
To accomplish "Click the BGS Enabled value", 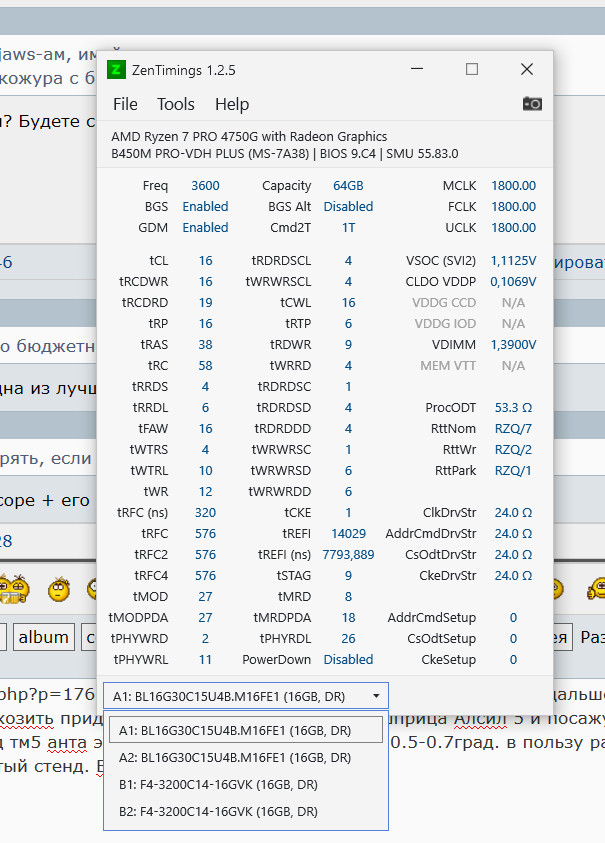I will point(205,206).
